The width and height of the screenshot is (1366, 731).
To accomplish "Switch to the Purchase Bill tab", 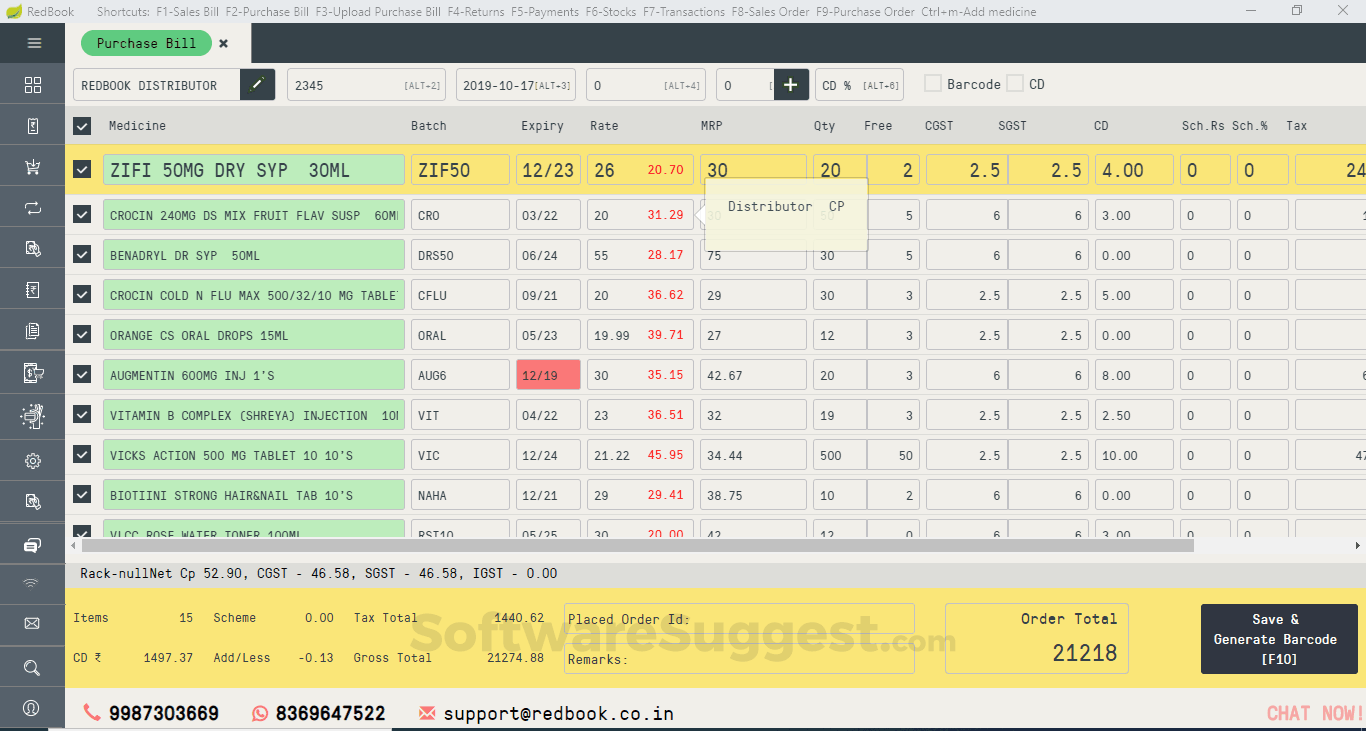I will click(146, 43).
